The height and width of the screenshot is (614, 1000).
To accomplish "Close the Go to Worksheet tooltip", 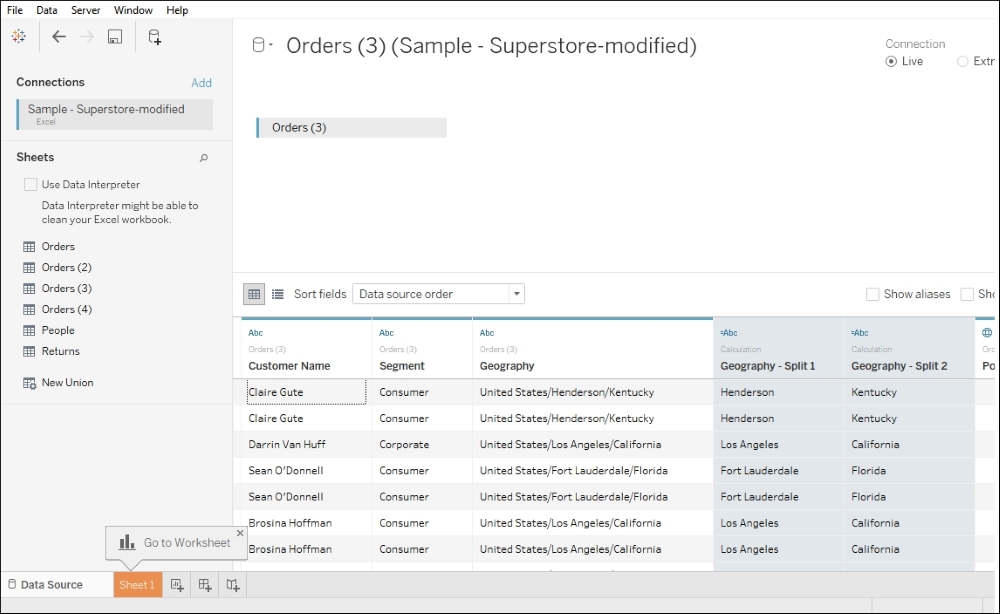I will (x=240, y=533).
